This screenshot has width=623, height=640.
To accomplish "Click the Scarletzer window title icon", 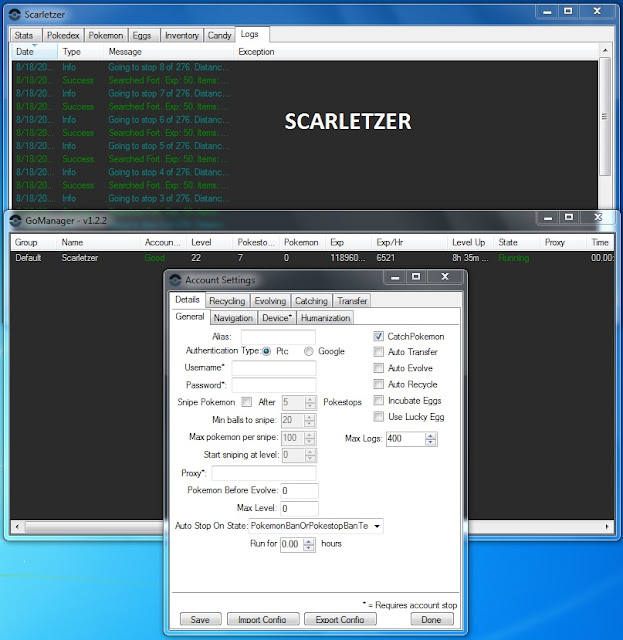I will (15, 15).
